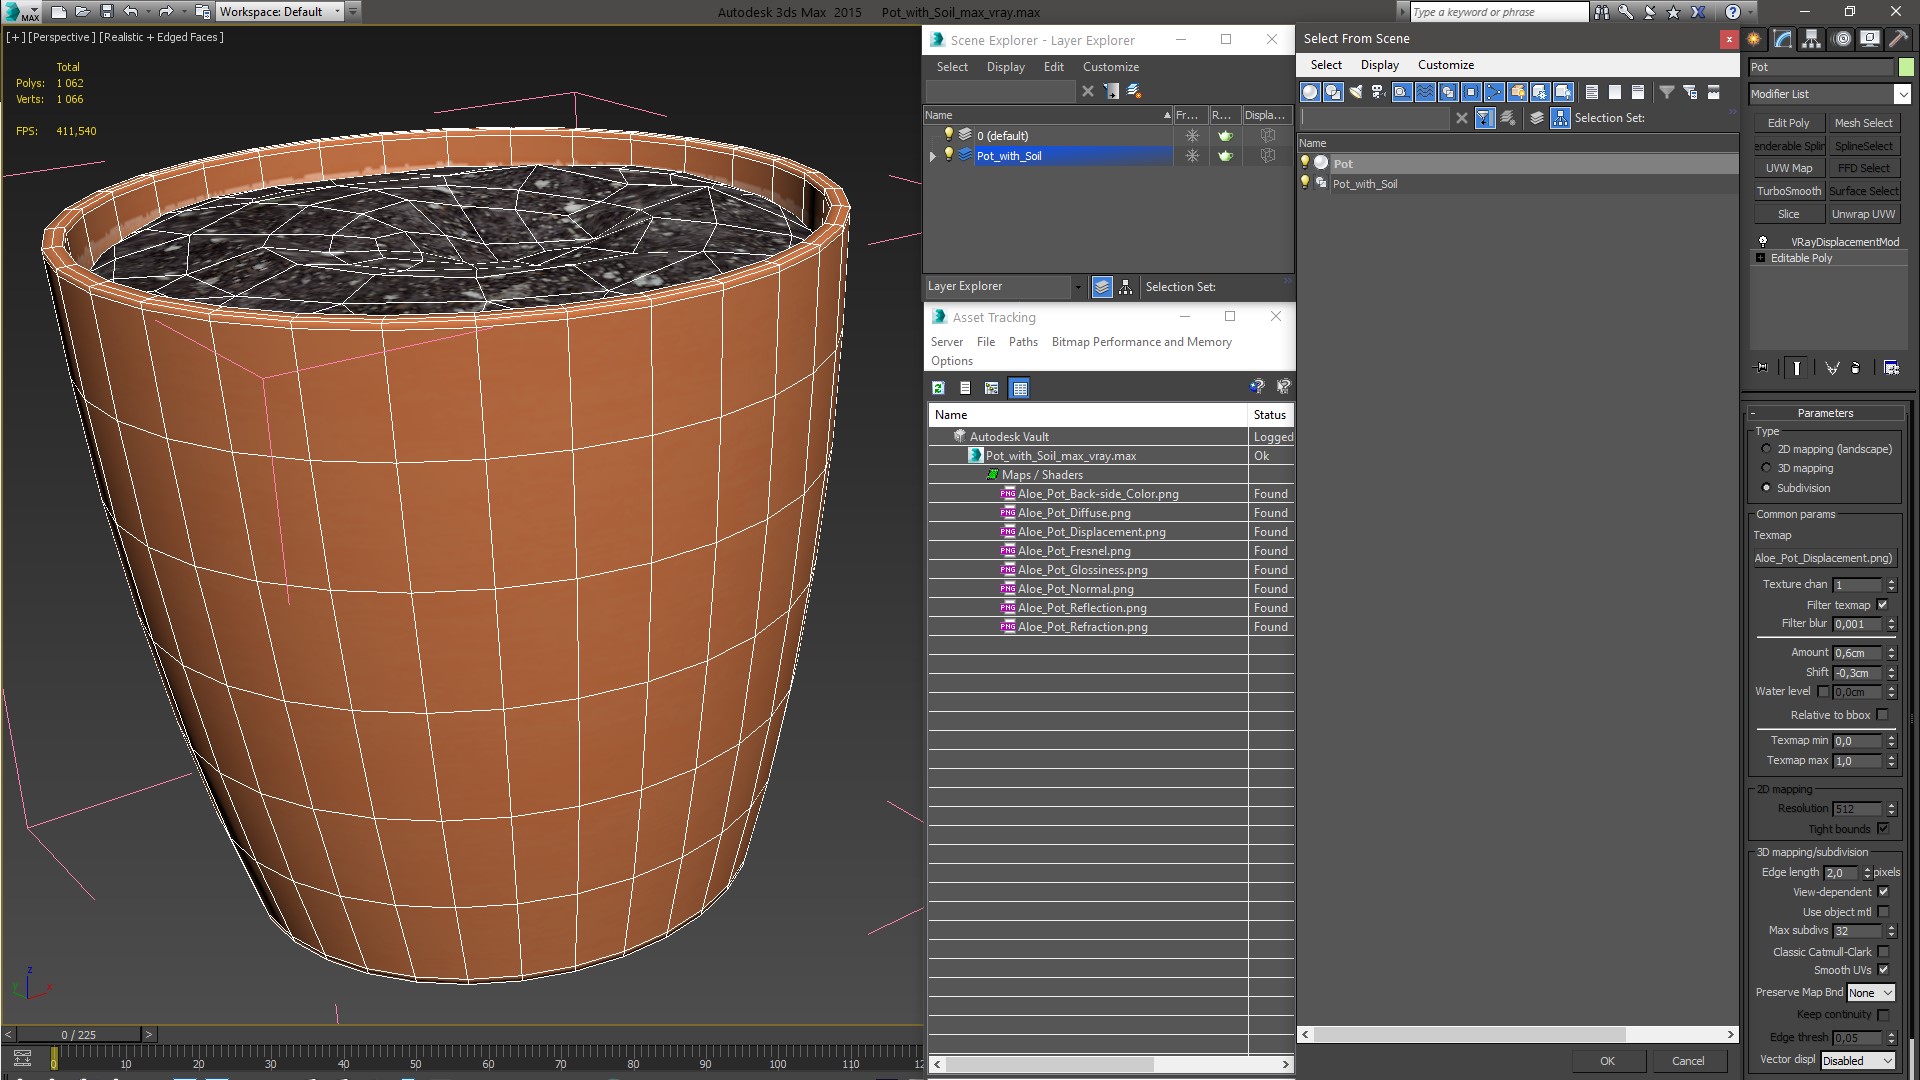Click the select none icon in Select From Scene
1920x1080 pixels.
click(1615, 92)
